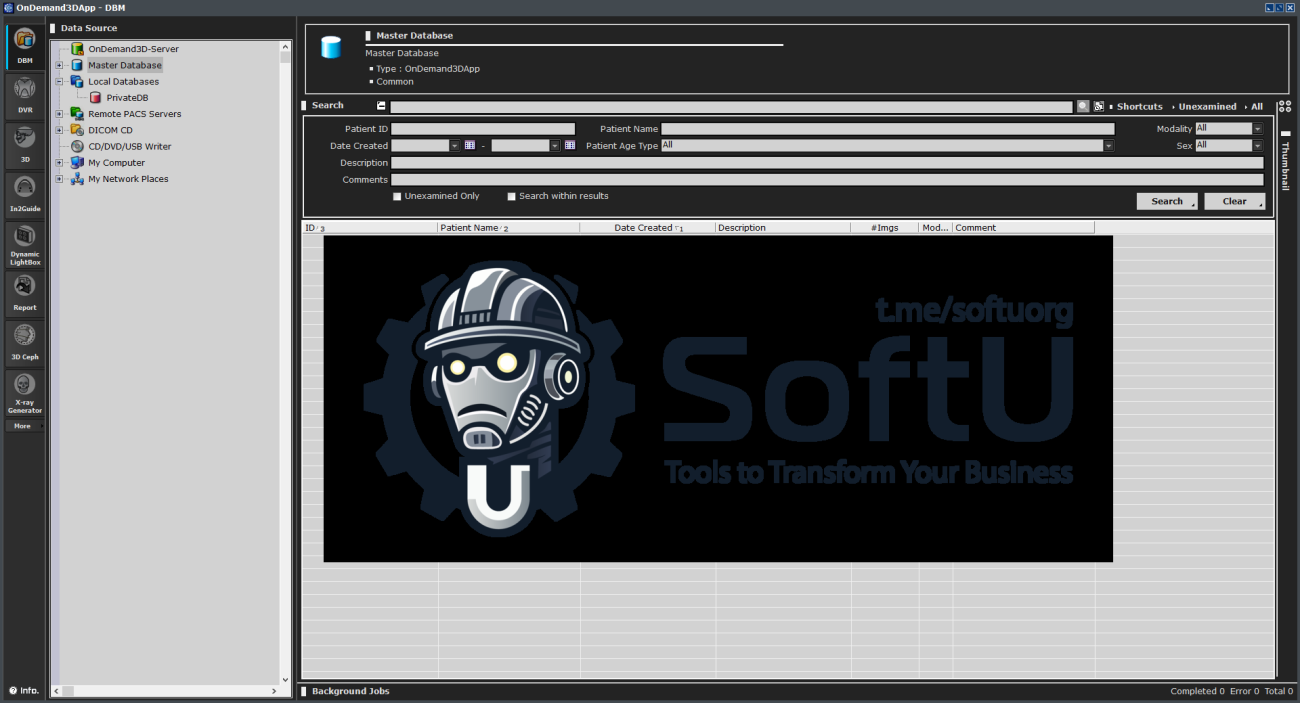The height and width of the screenshot is (703, 1300).
Task: Click the Patient Name input field
Action: 888,129
